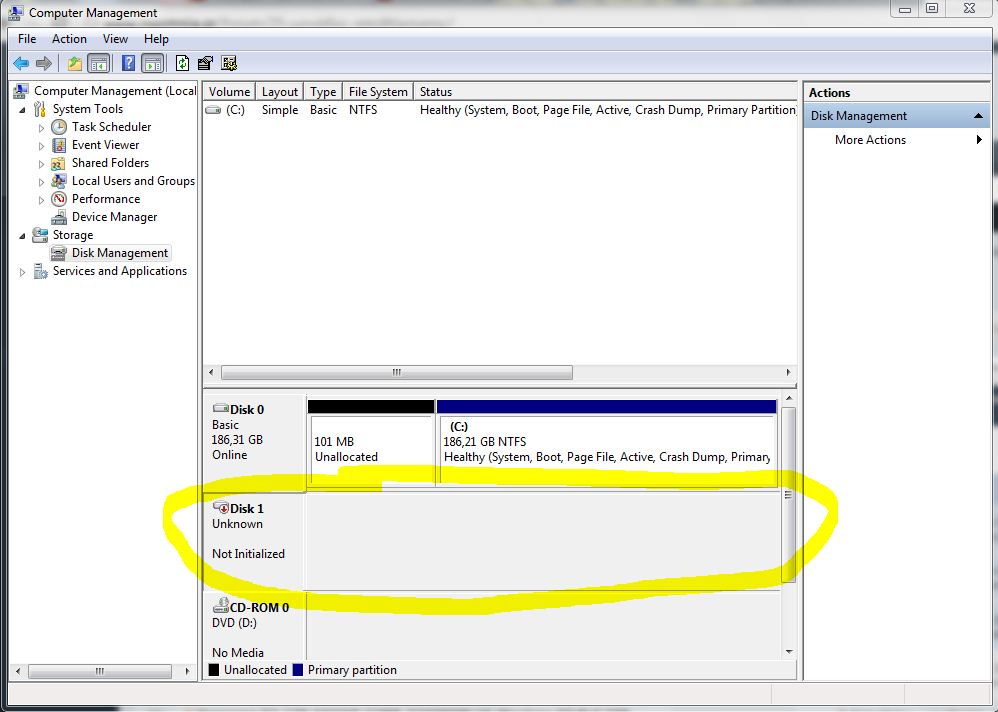The image size is (998, 712).
Task: Click the disk view scroll down arrow
Action: click(789, 652)
